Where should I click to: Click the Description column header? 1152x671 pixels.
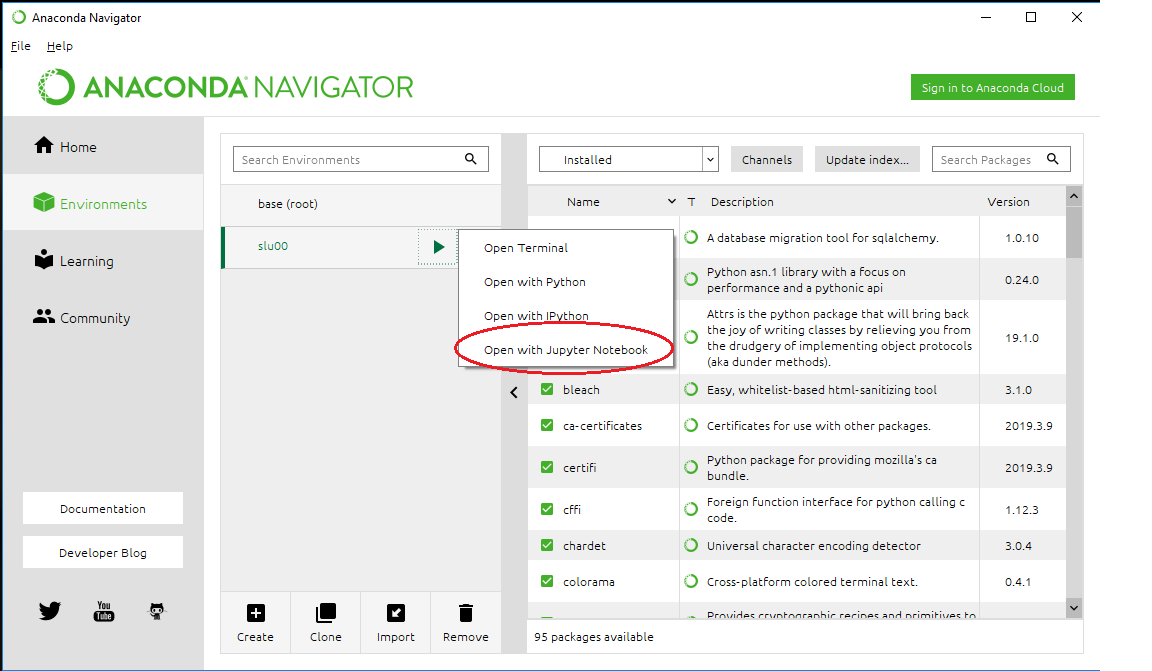pos(742,201)
